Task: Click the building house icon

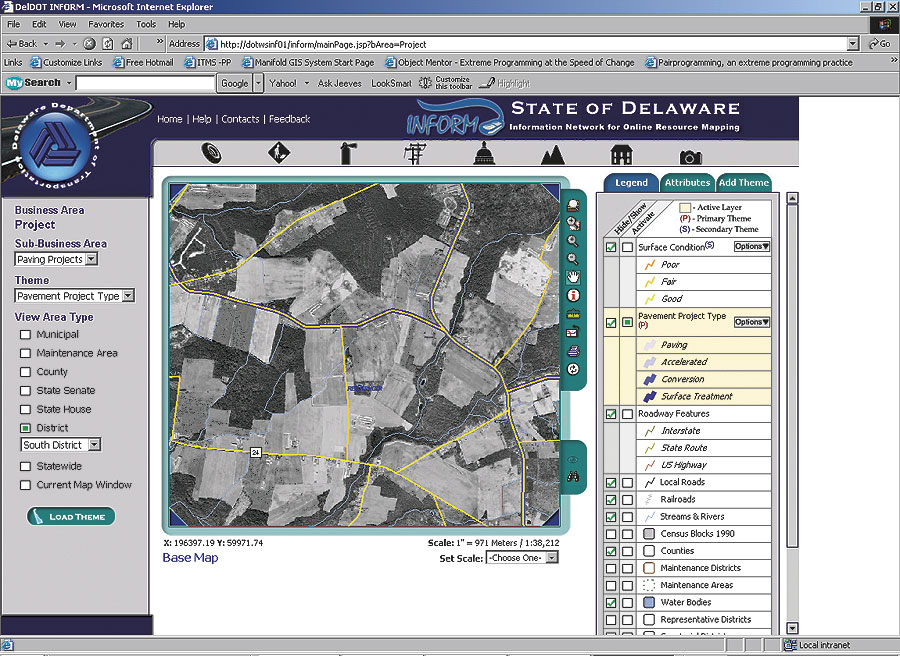Action: (621, 154)
